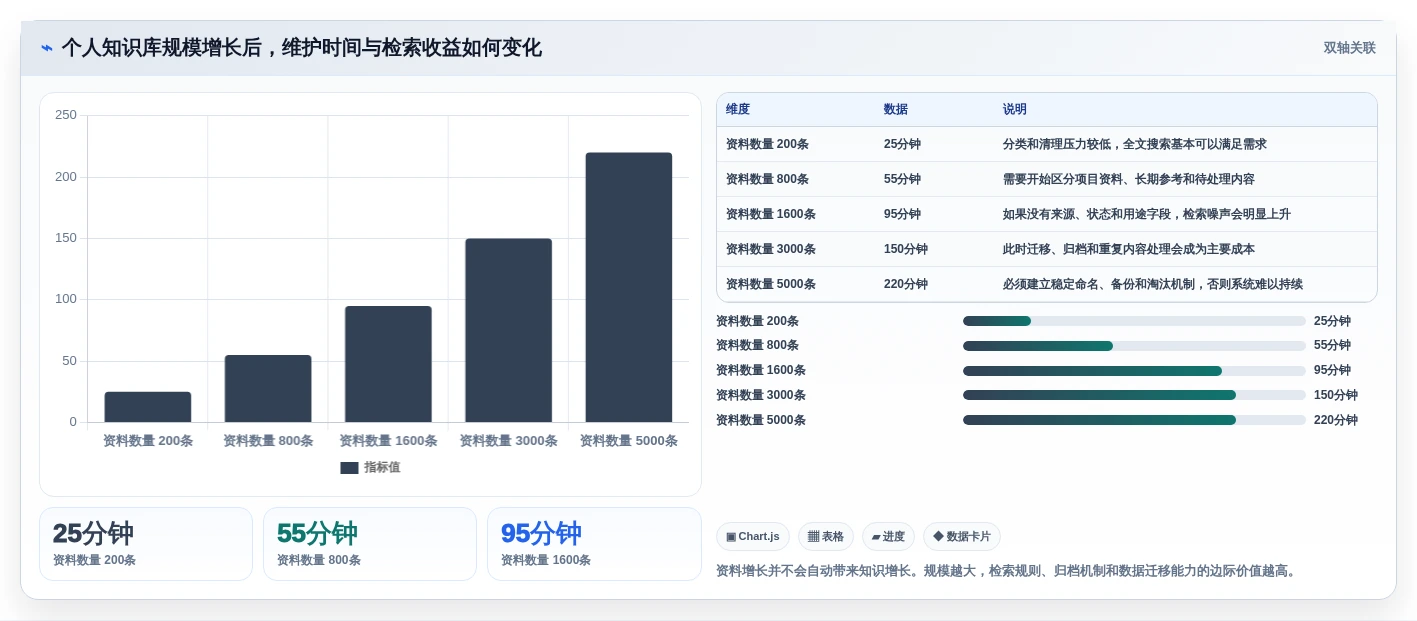Select table cell 150分钟
The height and width of the screenshot is (621, 1417).
[x=906, y=249]
